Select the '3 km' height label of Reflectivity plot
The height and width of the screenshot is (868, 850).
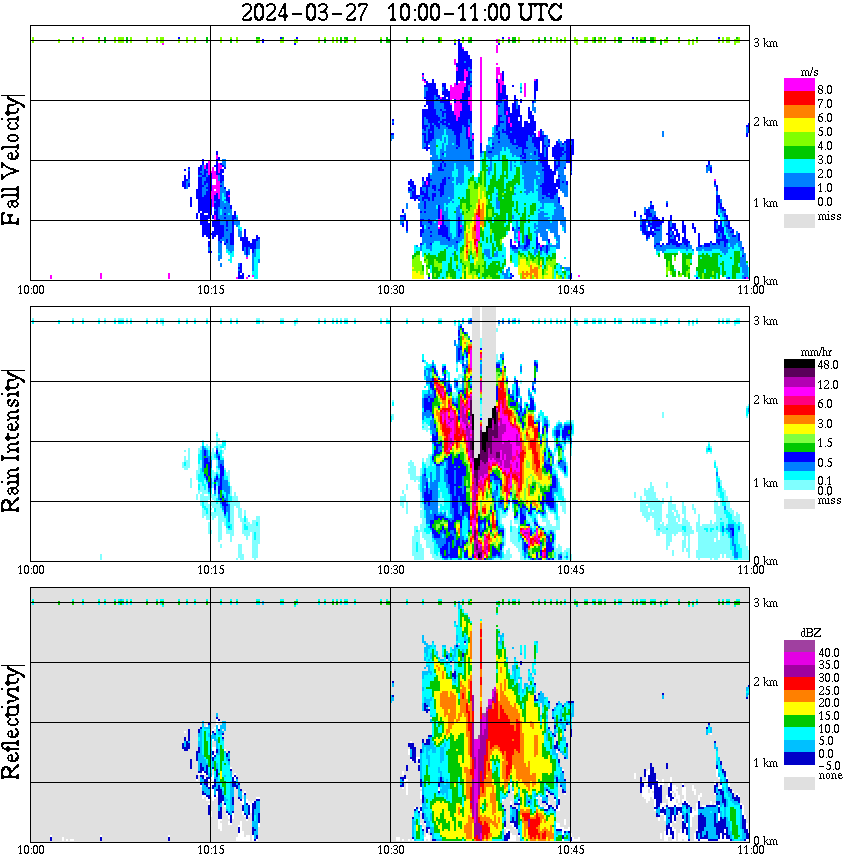coord(765,602)
